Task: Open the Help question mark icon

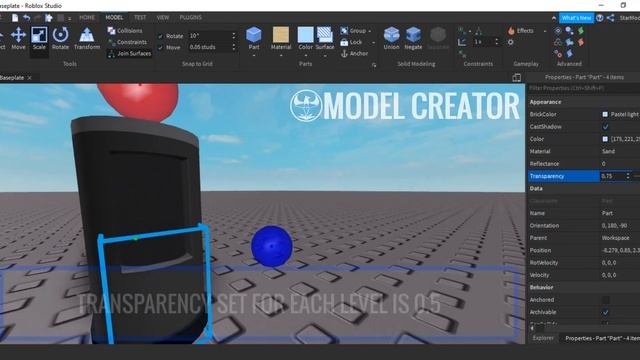Action: click(x=600, y=18)
